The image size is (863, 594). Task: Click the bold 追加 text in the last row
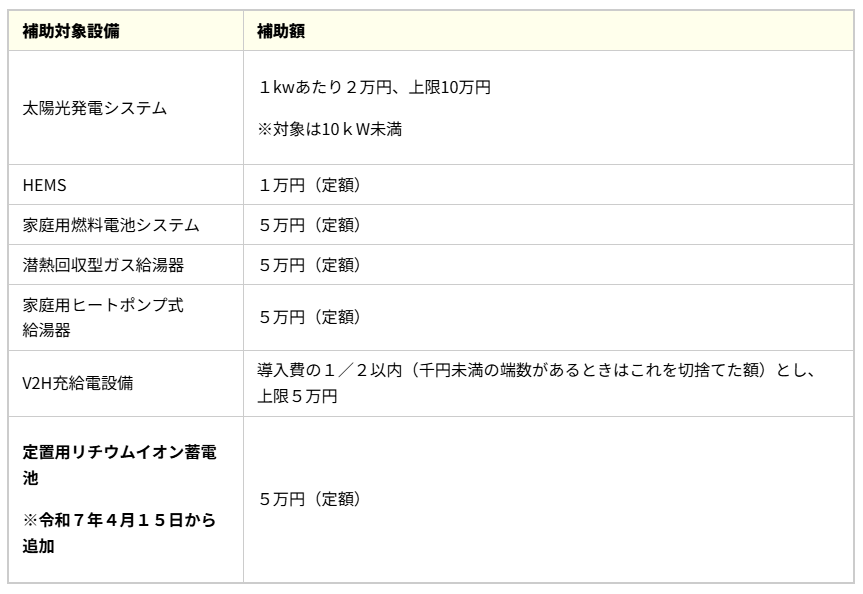pyautogui.click(x=36, y=548)
